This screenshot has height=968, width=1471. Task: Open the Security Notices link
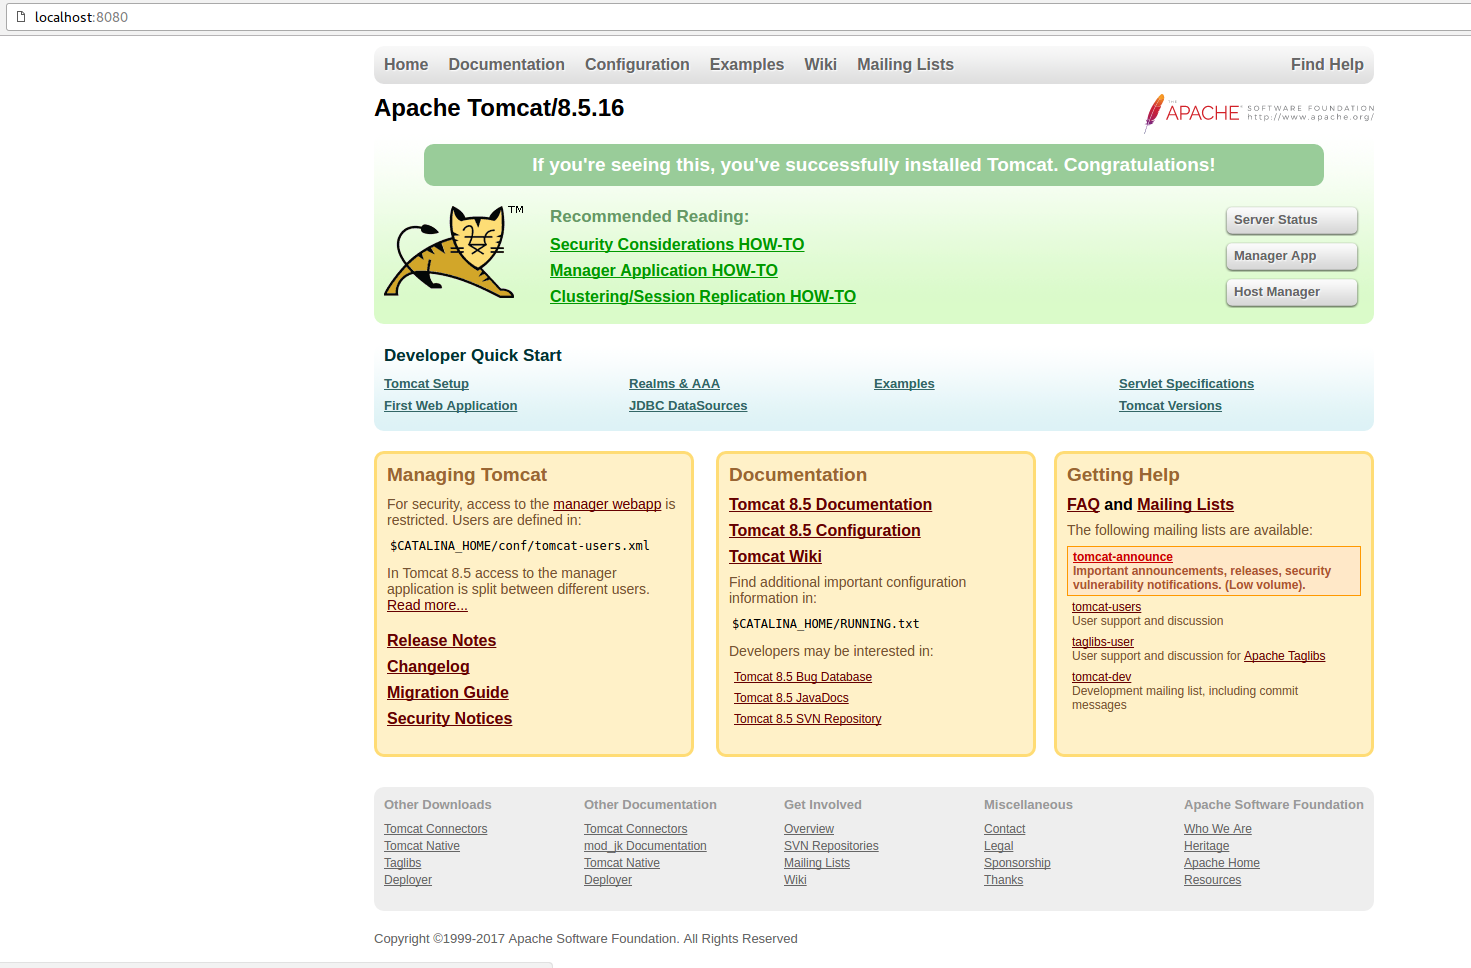[x=449, y=719]
